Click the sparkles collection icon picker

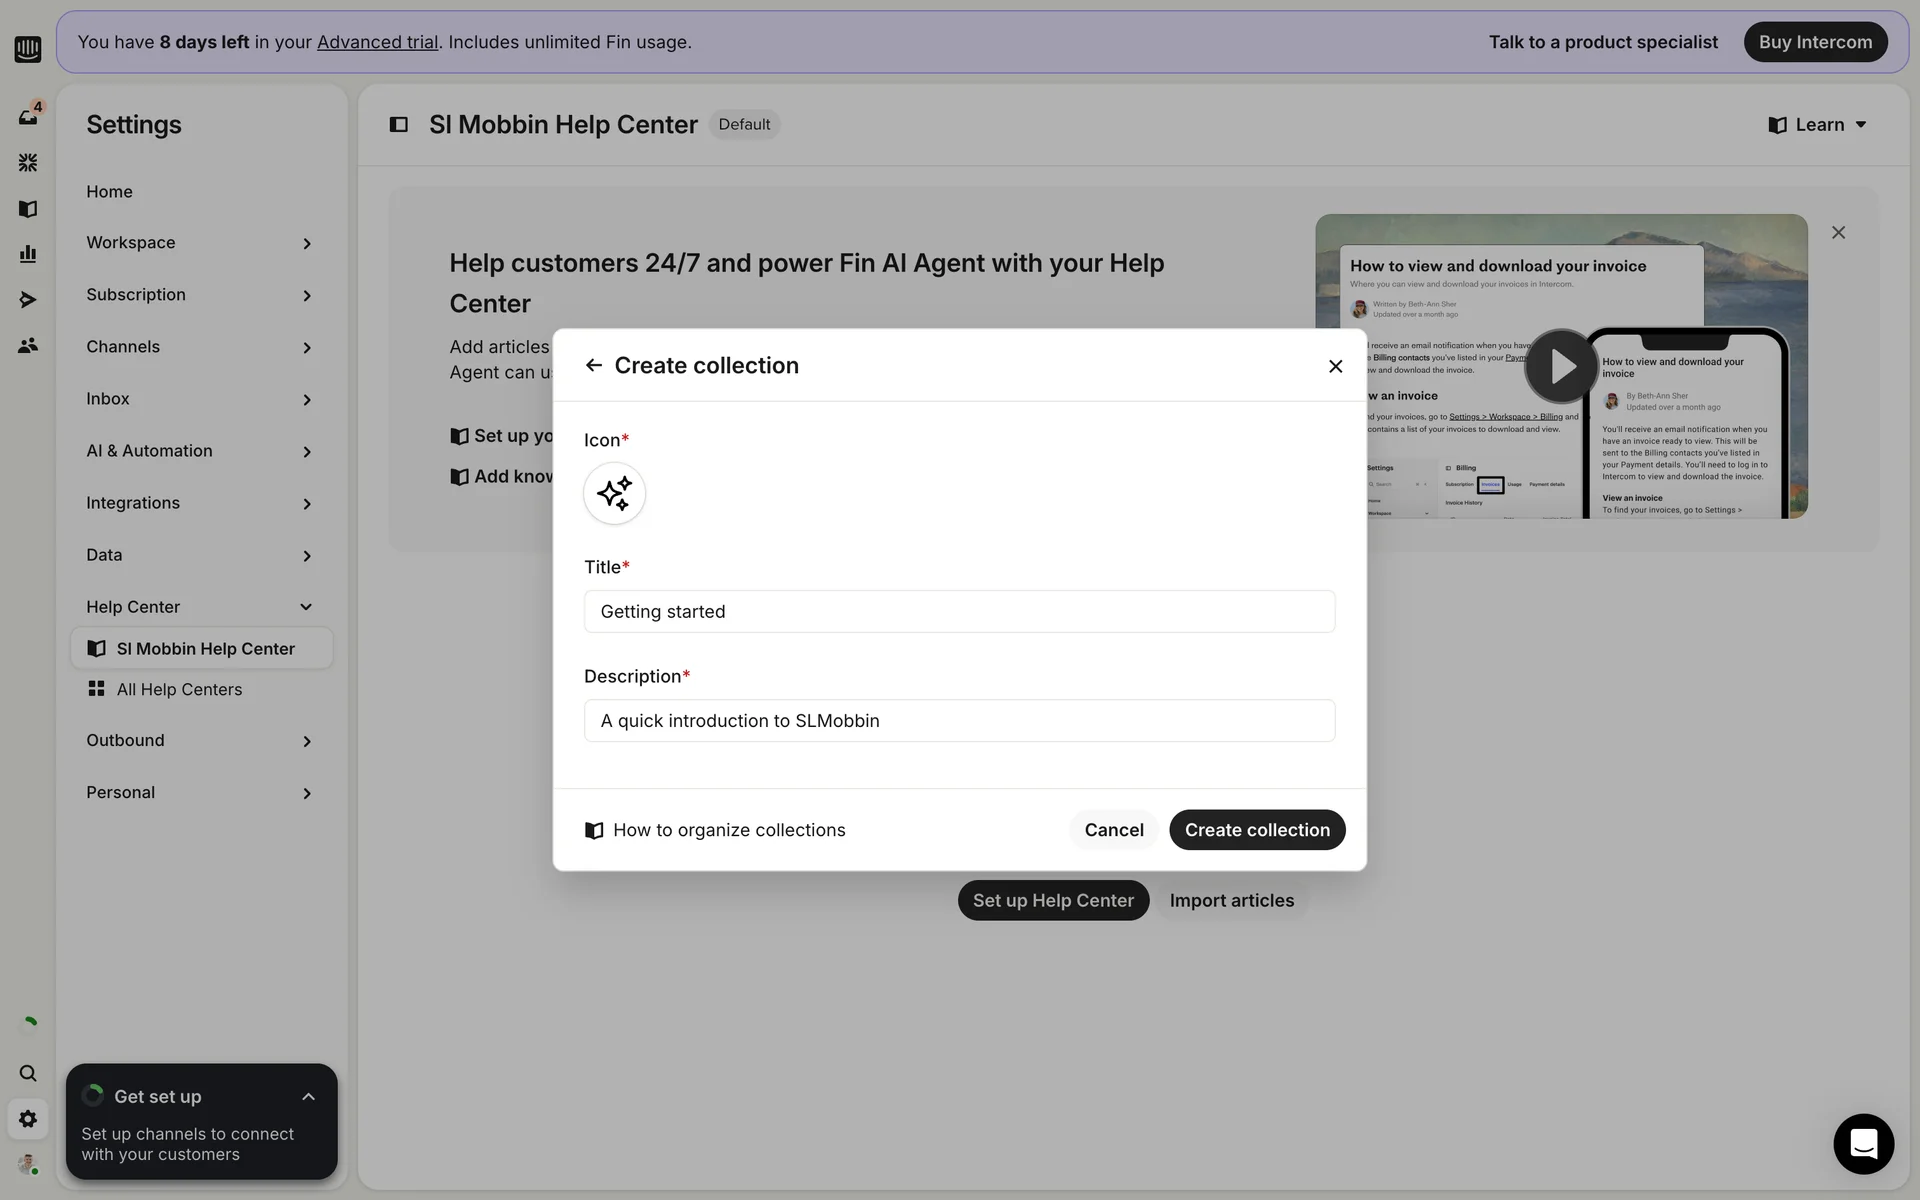click(614, 493)
